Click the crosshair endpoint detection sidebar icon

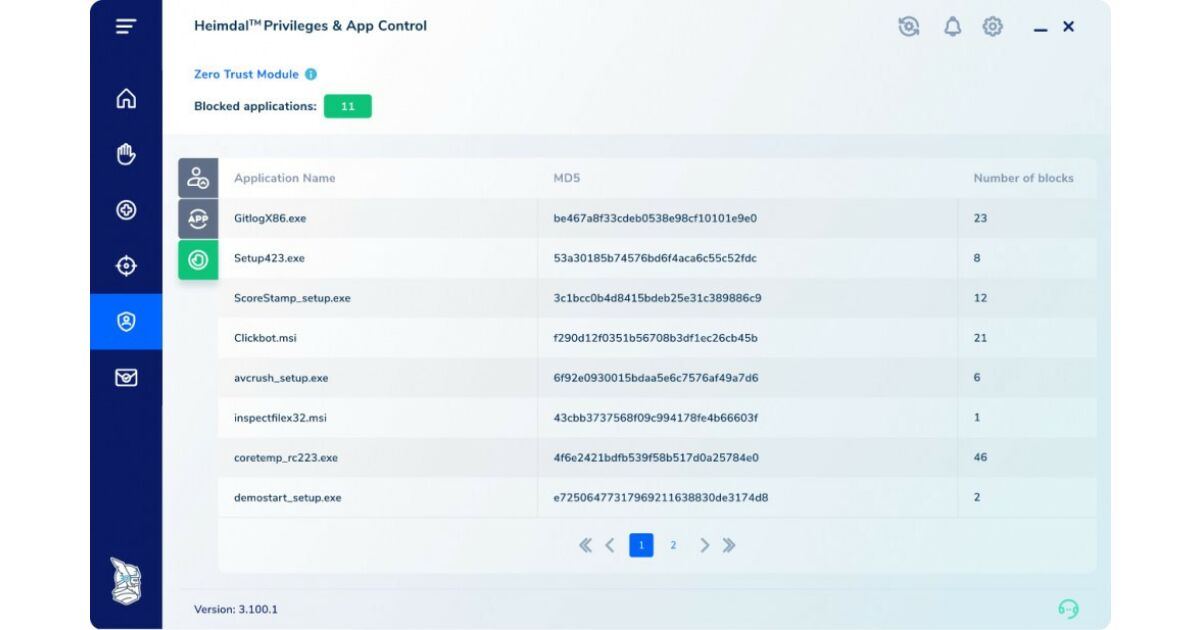point(126,266)
